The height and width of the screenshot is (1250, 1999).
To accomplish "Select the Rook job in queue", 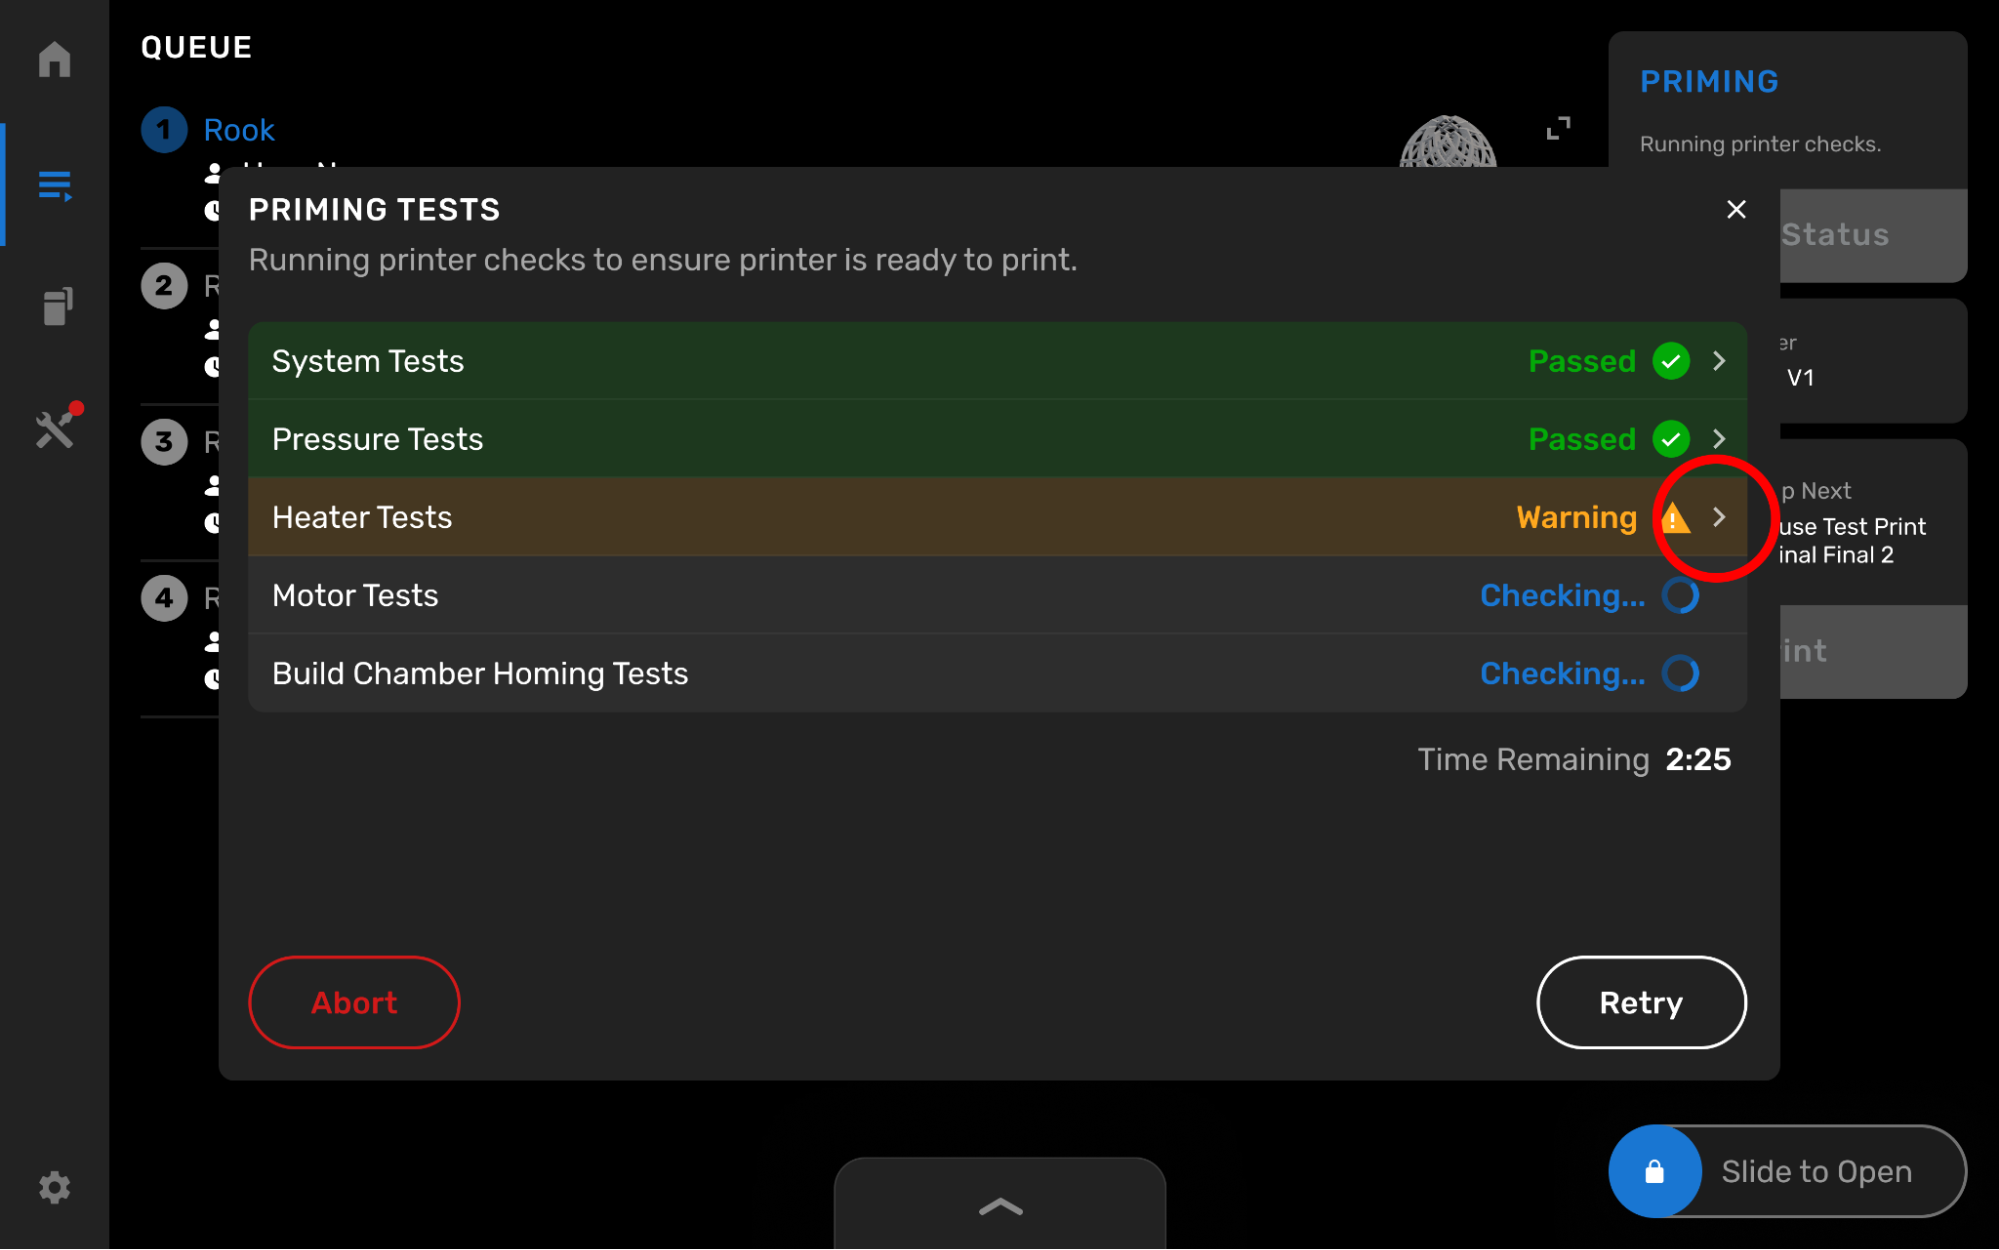I will (x=239, y=130).
